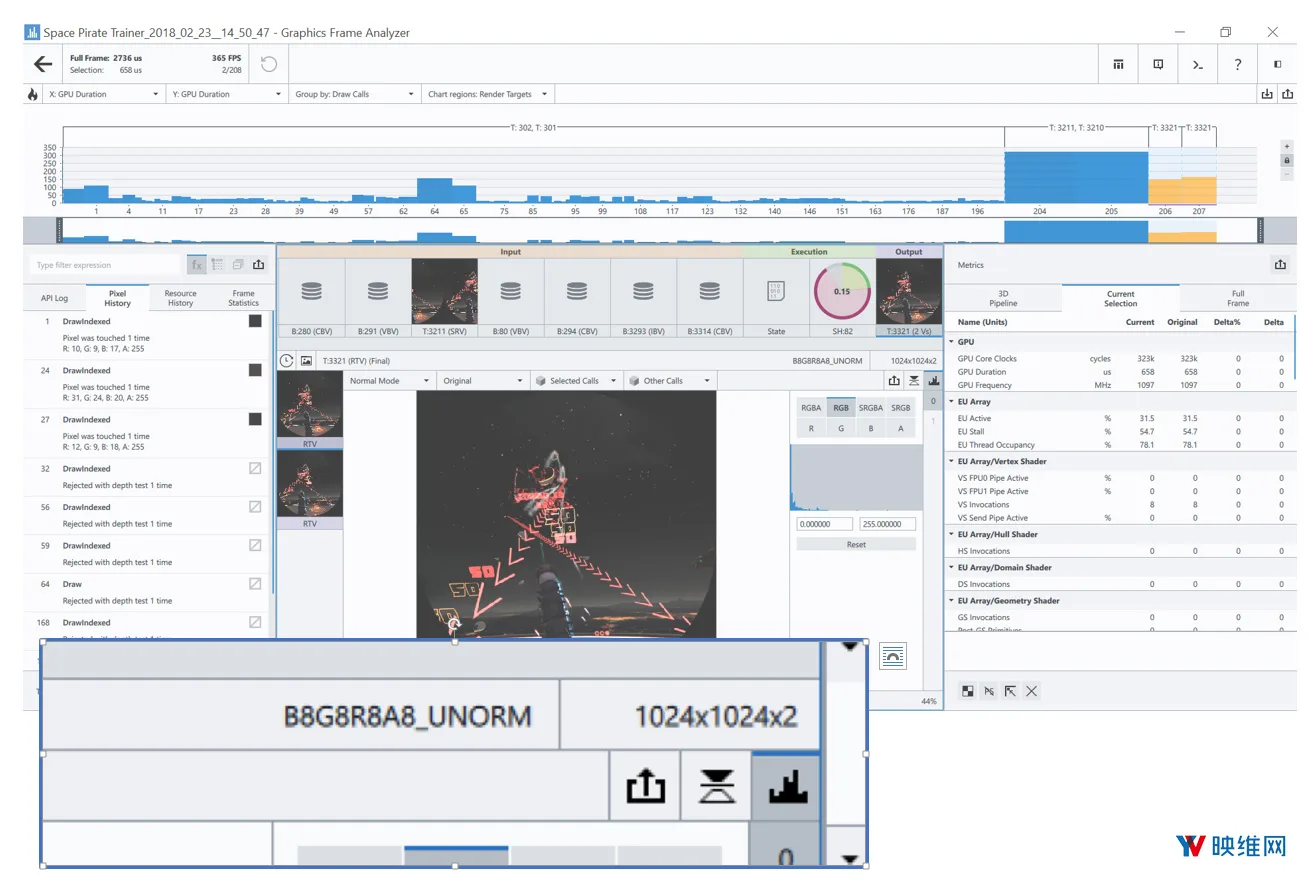Toggle the checkbox on Draw row 64
This screenshot has width=1316, height=887.
255,584
